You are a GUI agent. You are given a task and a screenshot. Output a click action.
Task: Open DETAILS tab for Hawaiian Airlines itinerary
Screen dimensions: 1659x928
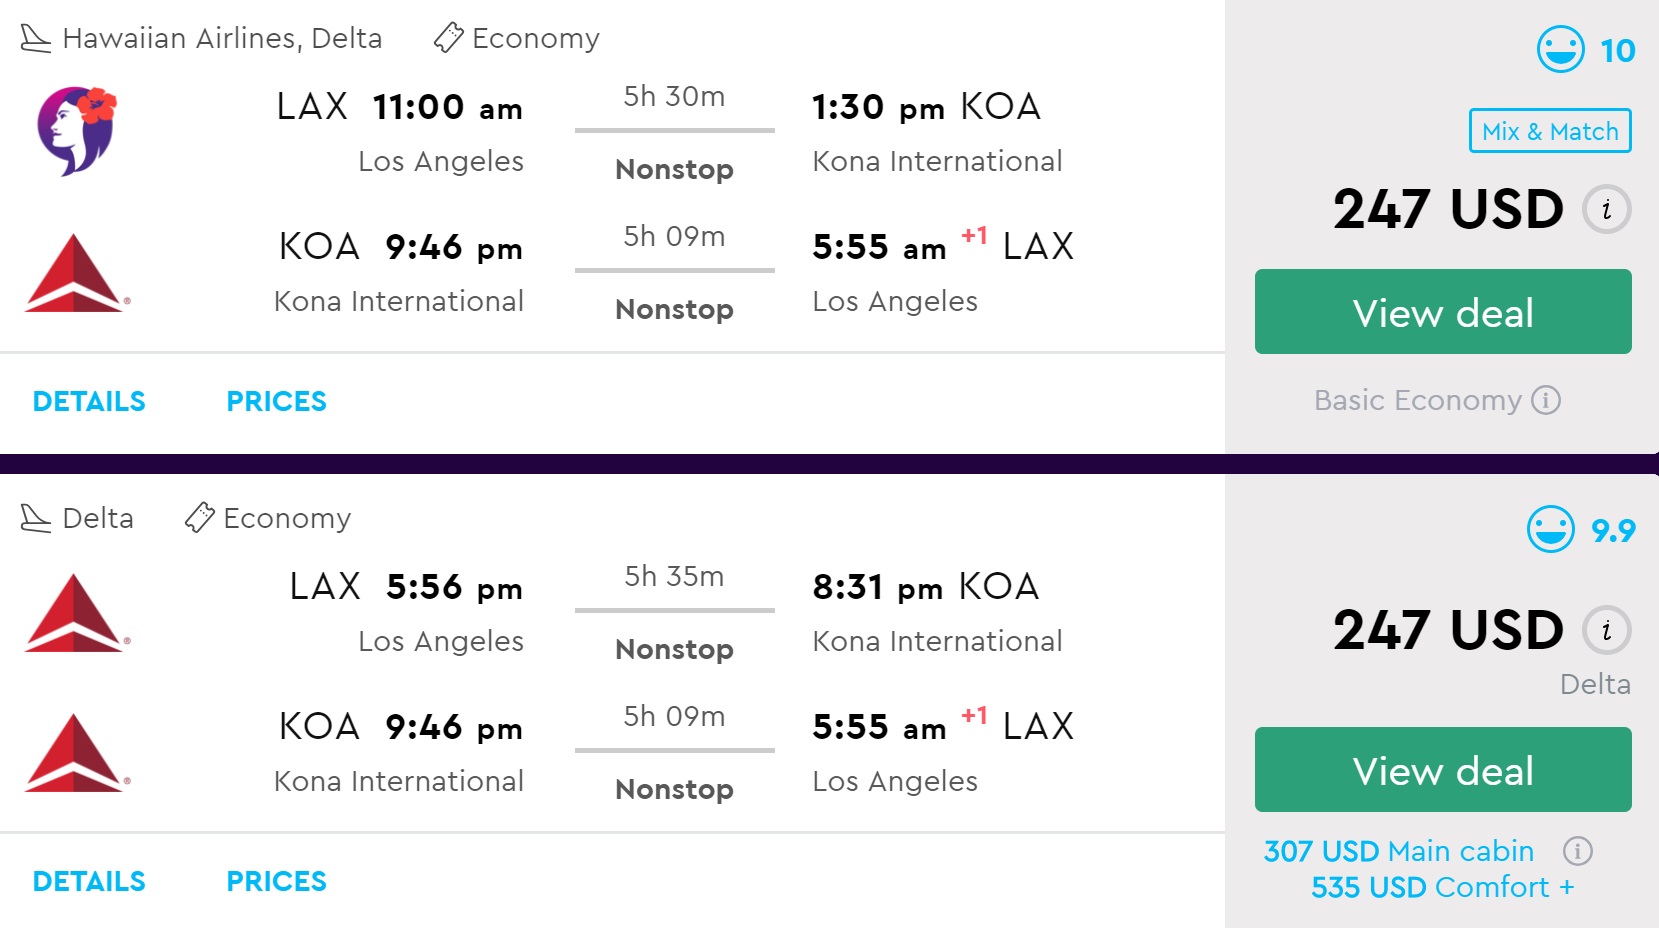click(89, 402)
